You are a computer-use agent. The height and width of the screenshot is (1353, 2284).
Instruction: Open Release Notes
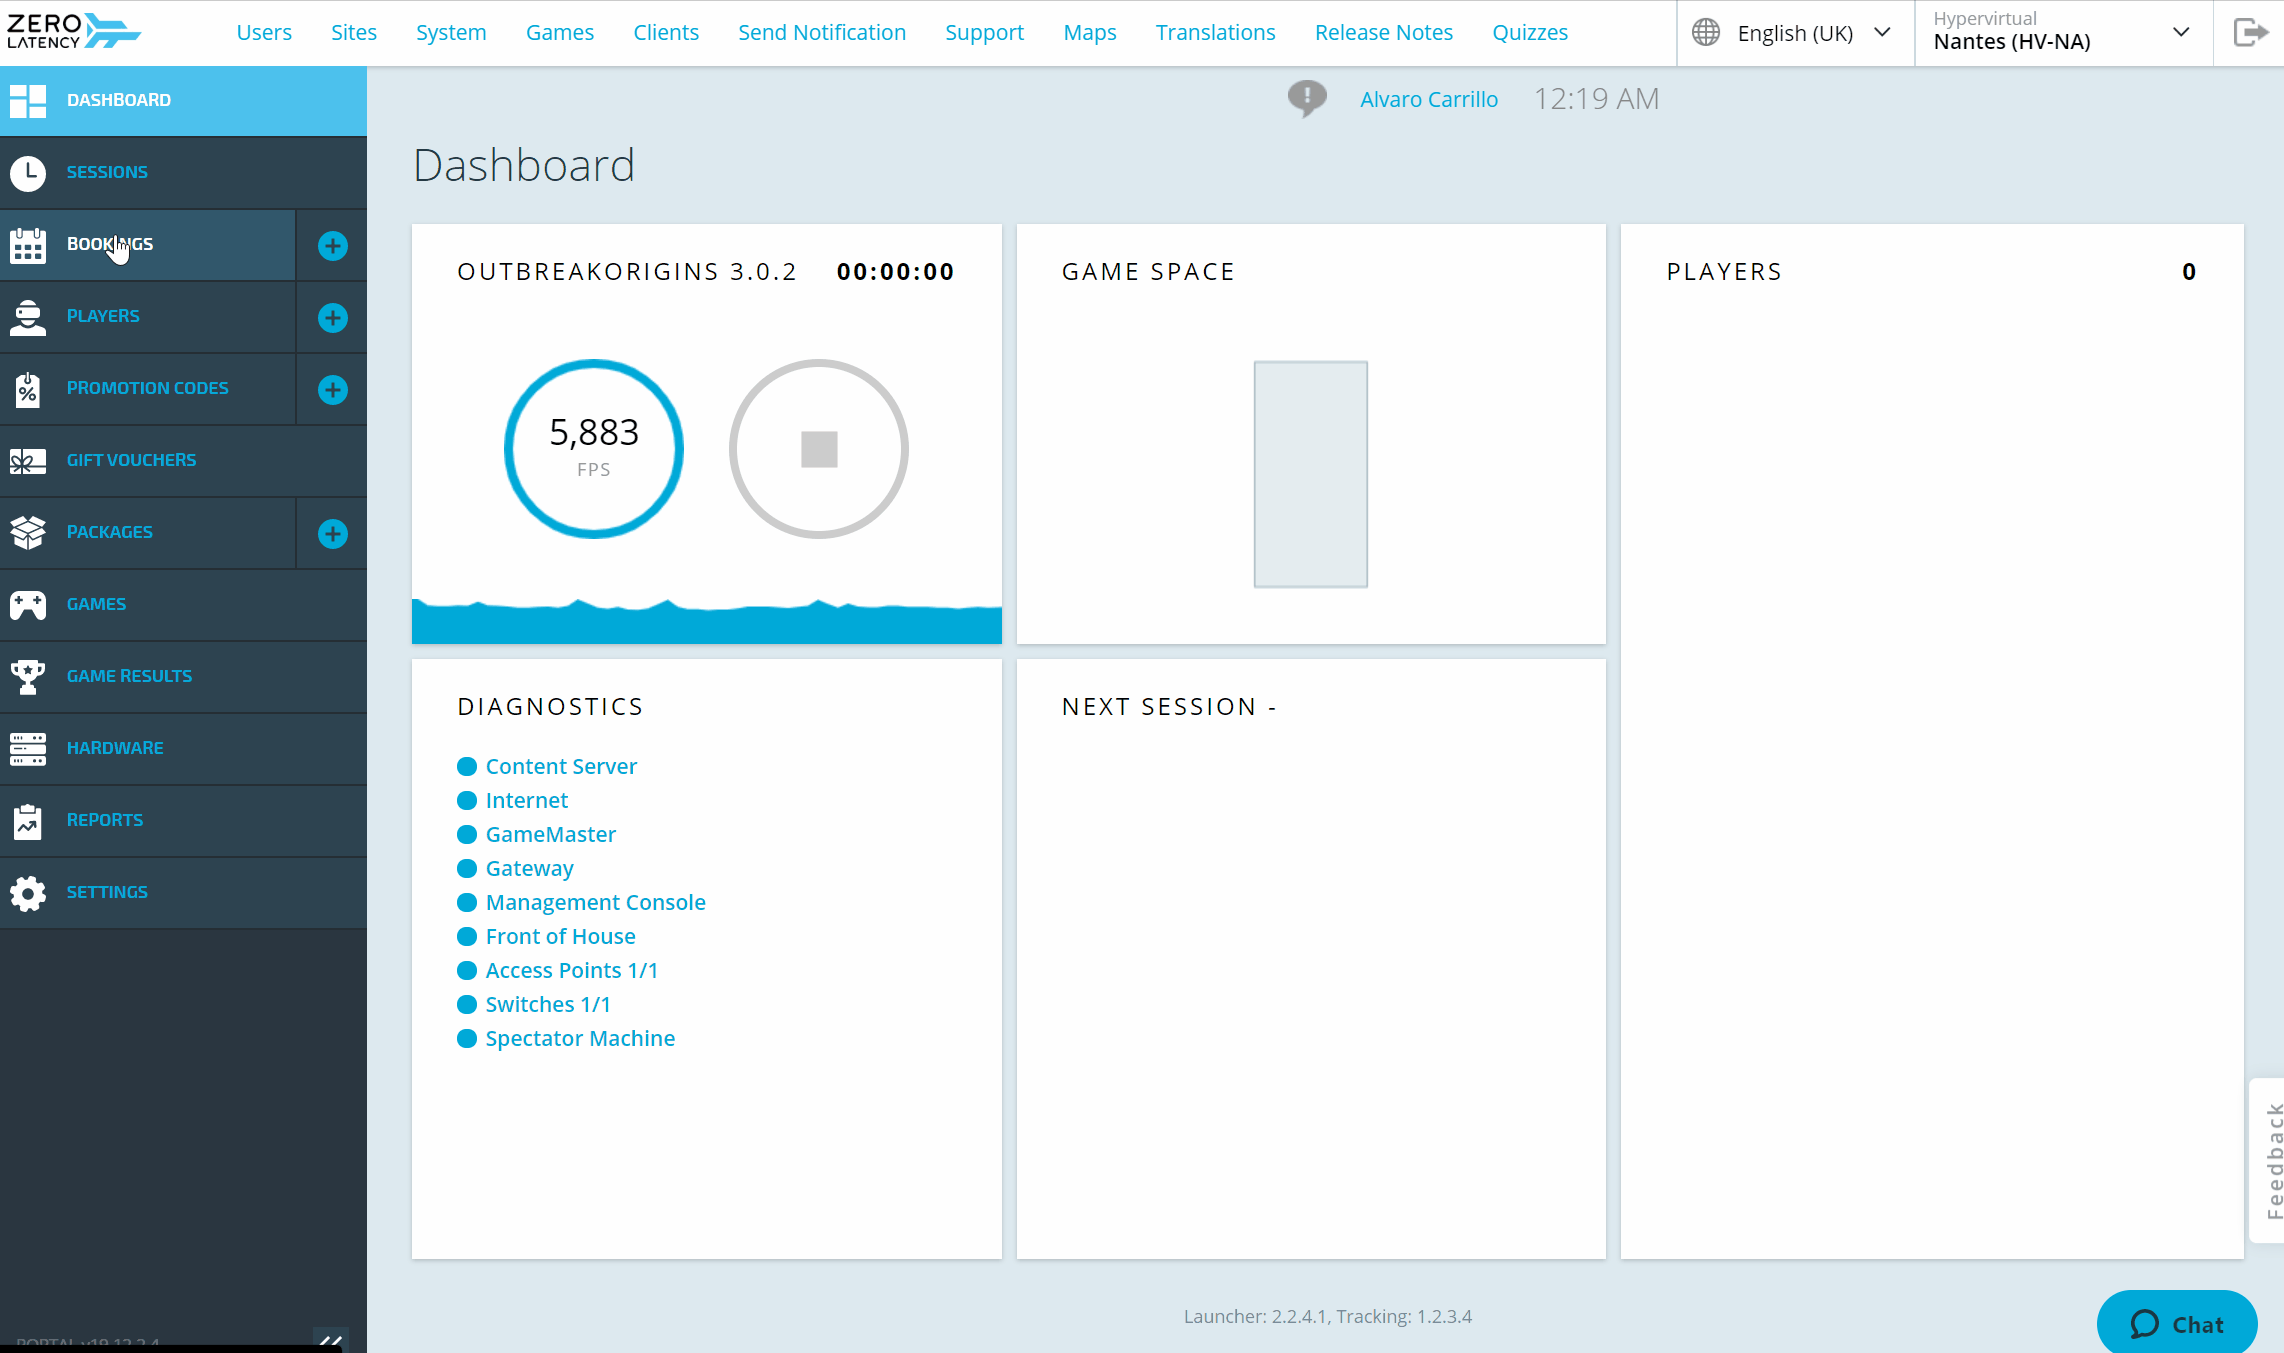click(x=1384, y=33)
